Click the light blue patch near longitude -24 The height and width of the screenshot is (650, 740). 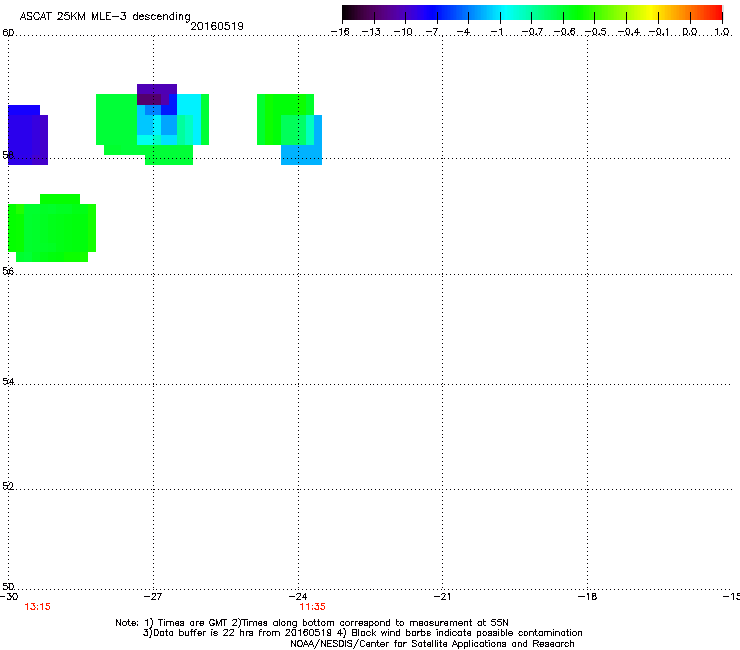(302, 155)
